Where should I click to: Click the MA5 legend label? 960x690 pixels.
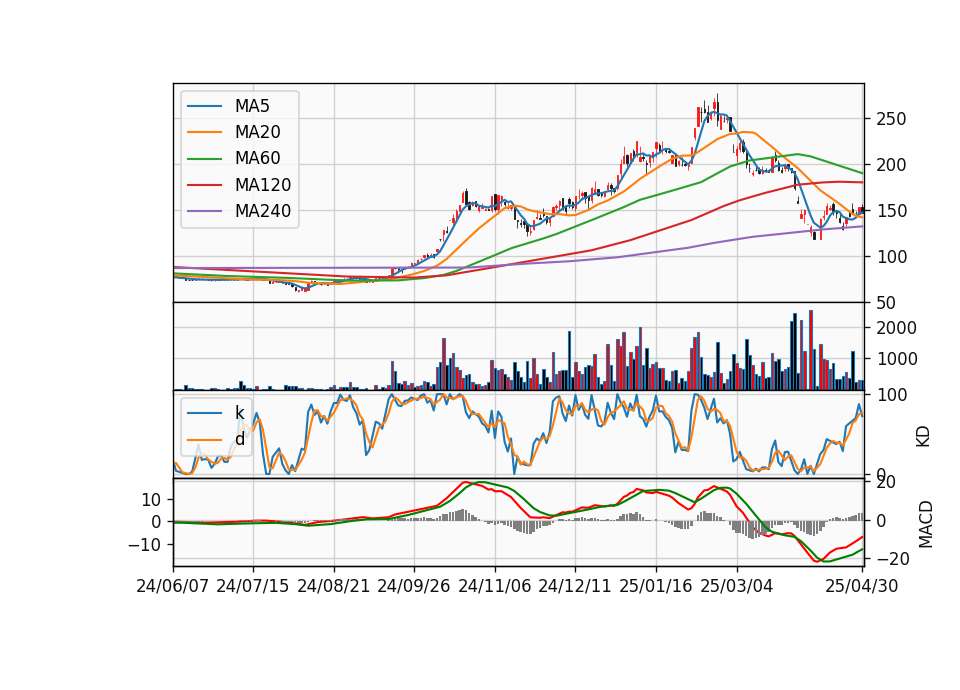pos(252,106)
